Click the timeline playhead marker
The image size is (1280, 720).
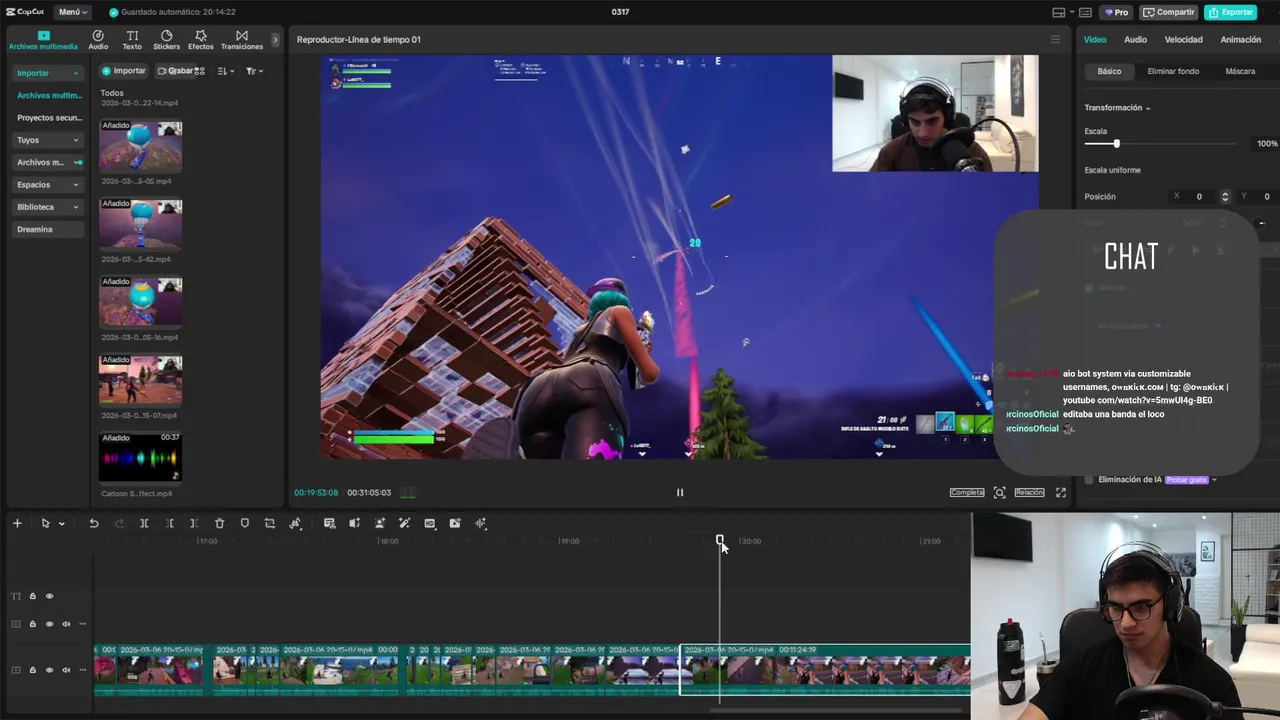(x=719, y=540)
